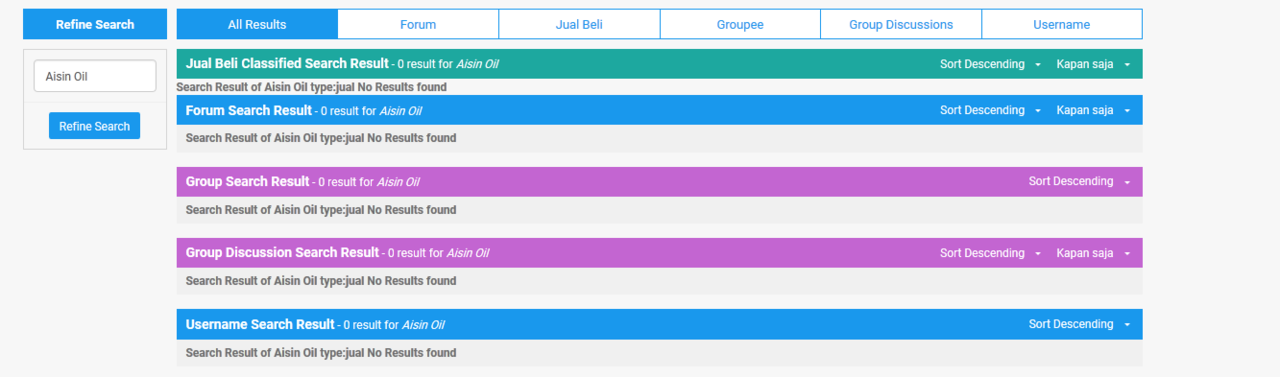Click Jual Beli Classified Search Result heading
Image resolution: width=1280 pixels, height=377 pixels.
tap(287, 64)
